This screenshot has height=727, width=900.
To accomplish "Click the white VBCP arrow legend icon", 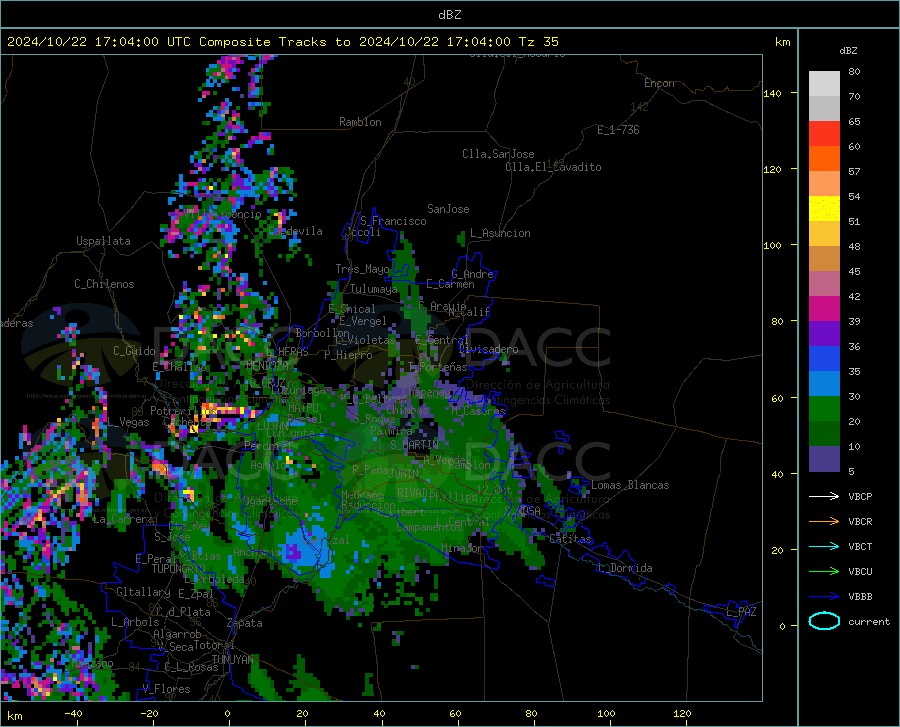I will (824, 496).
